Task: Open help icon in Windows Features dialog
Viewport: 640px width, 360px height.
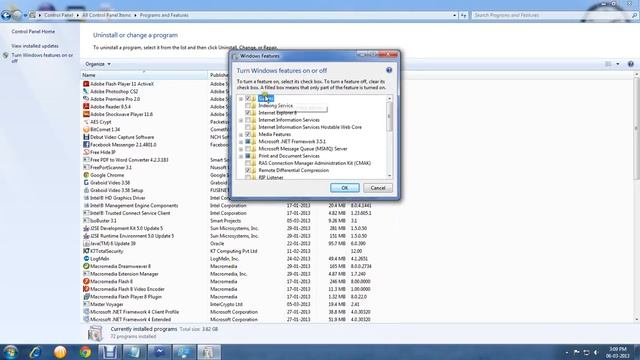Action: point(389,70)
